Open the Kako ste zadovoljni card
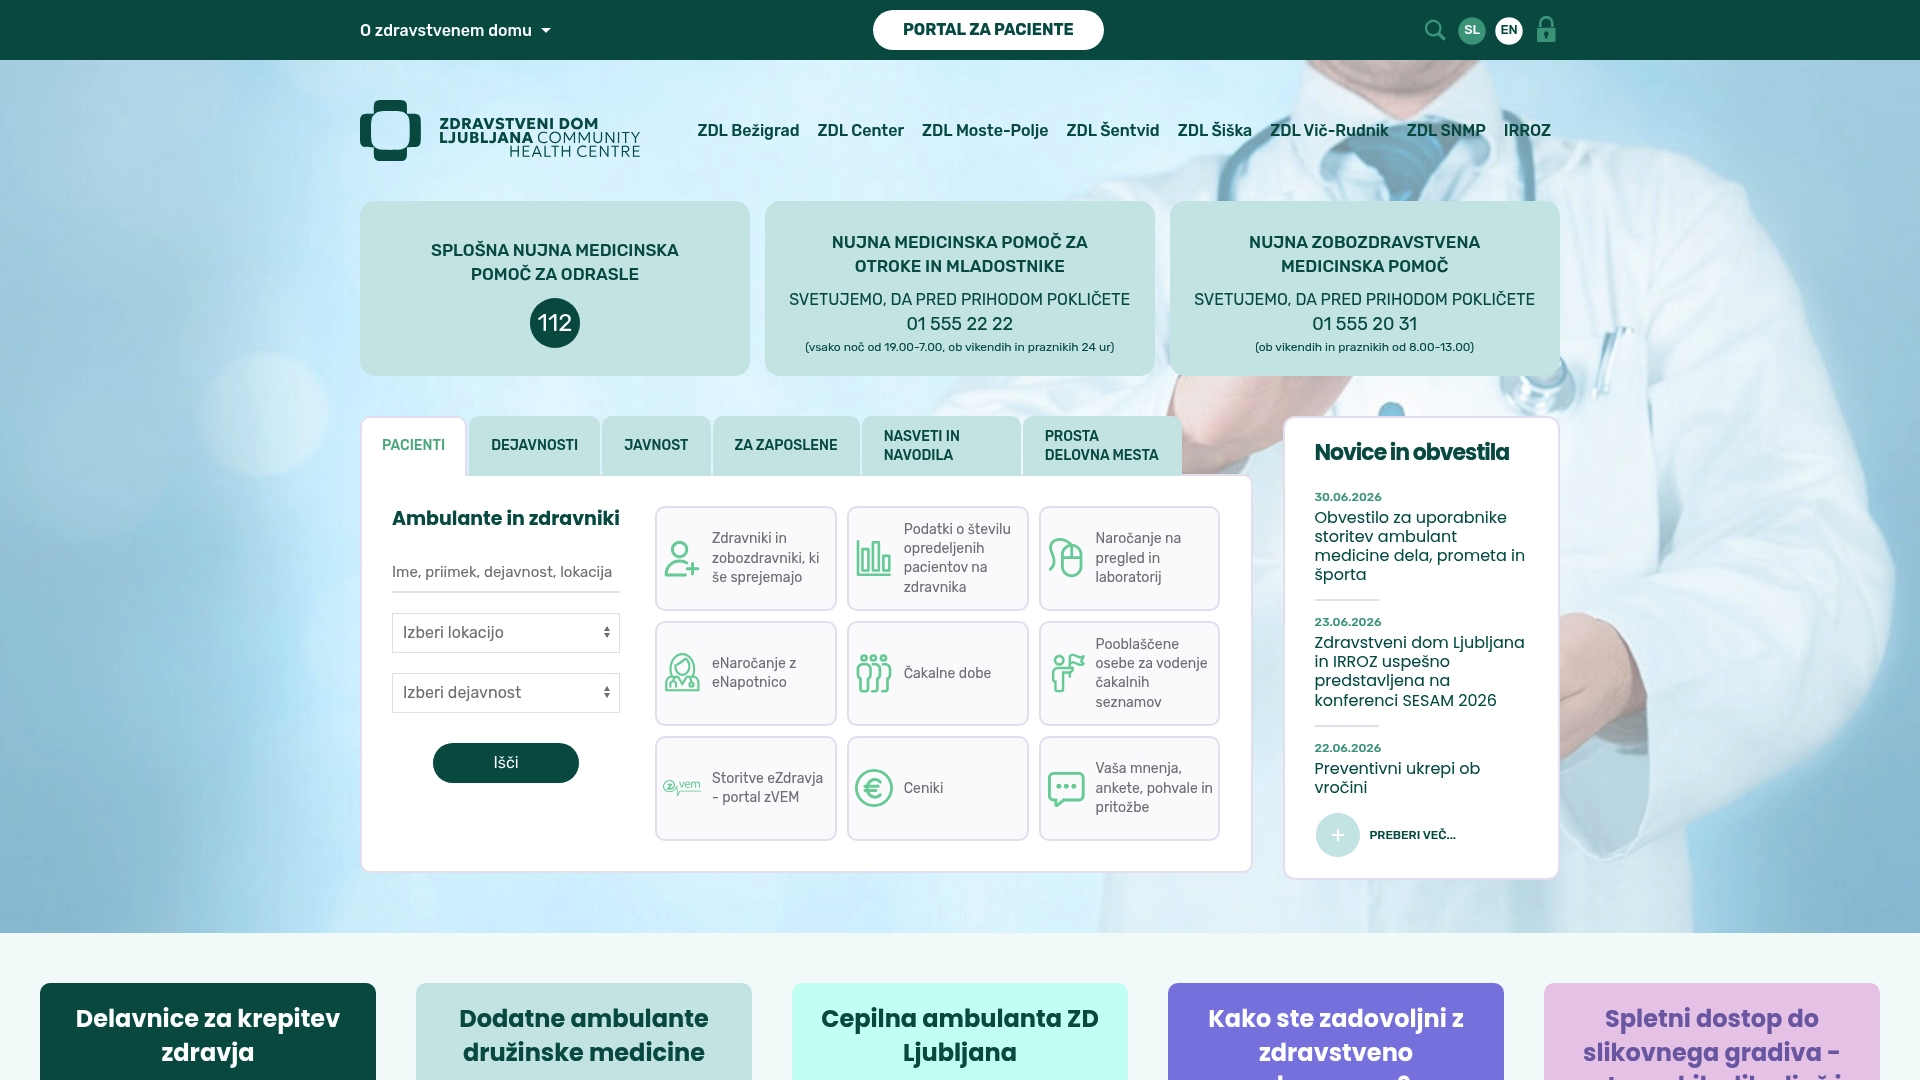This screenshot has width=1920, height=1080. (x=1336, y=1031)
